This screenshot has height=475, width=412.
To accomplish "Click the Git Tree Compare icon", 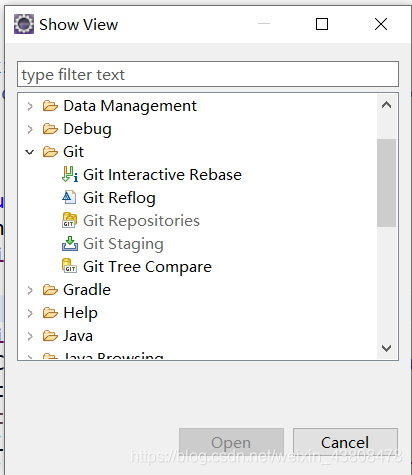I will [x=69, y=266].
